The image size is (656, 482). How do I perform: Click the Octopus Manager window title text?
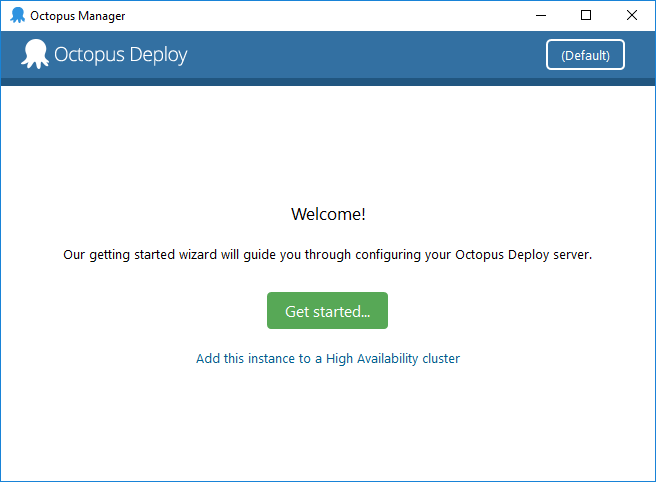coord(77,16)
